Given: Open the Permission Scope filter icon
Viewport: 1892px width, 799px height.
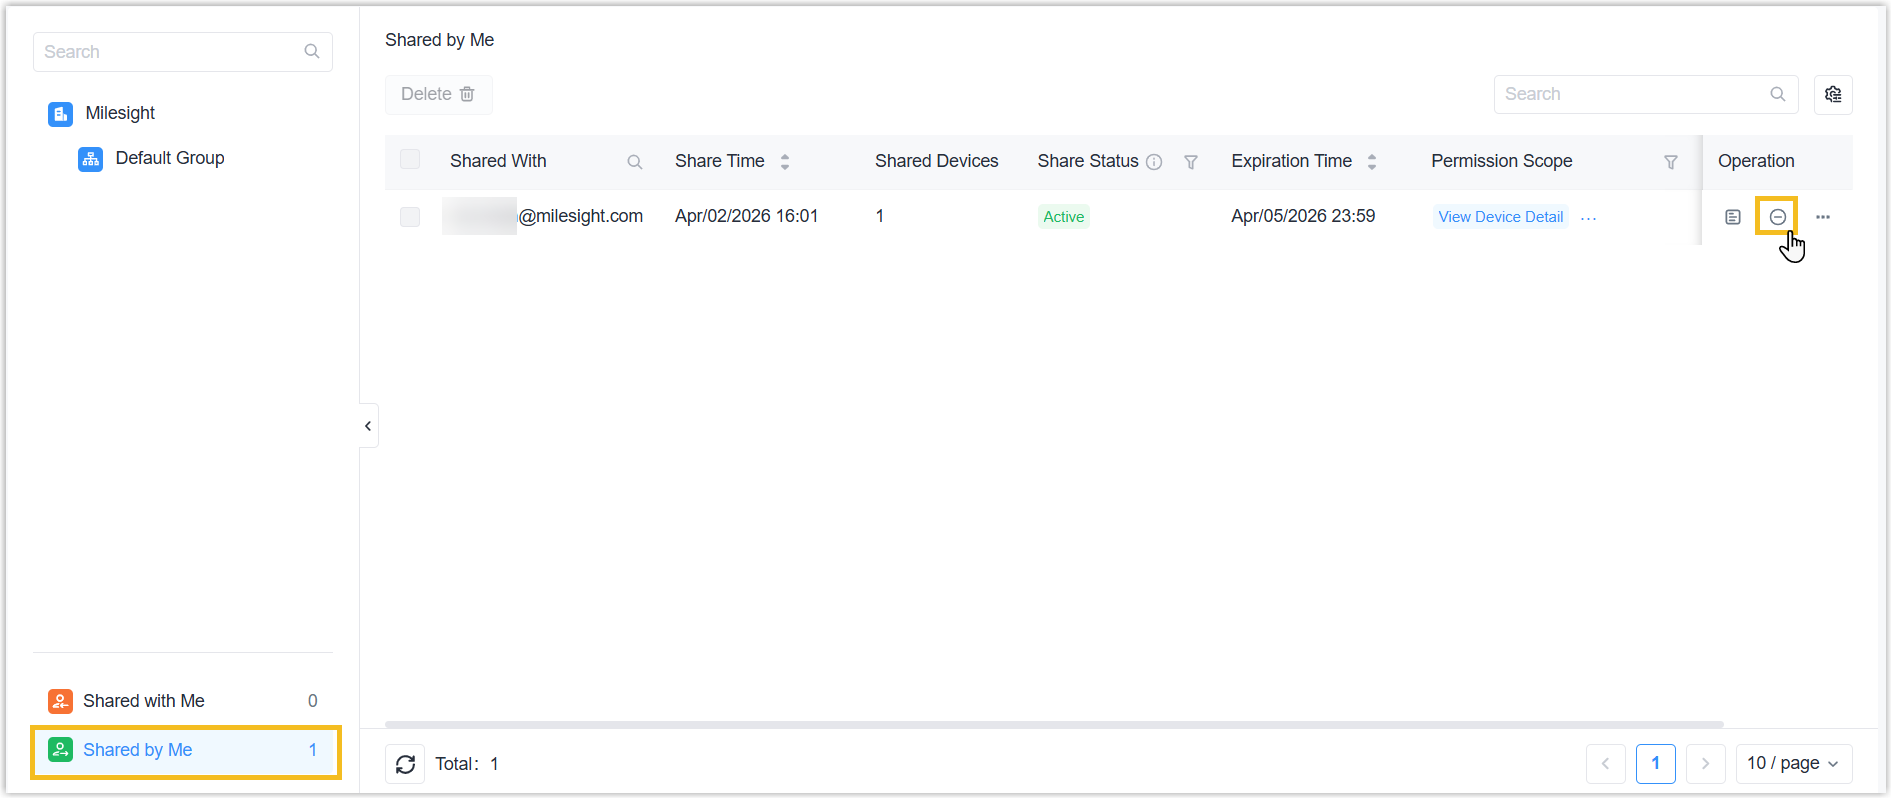Looking at the screenshot, I should (1670, 162).
